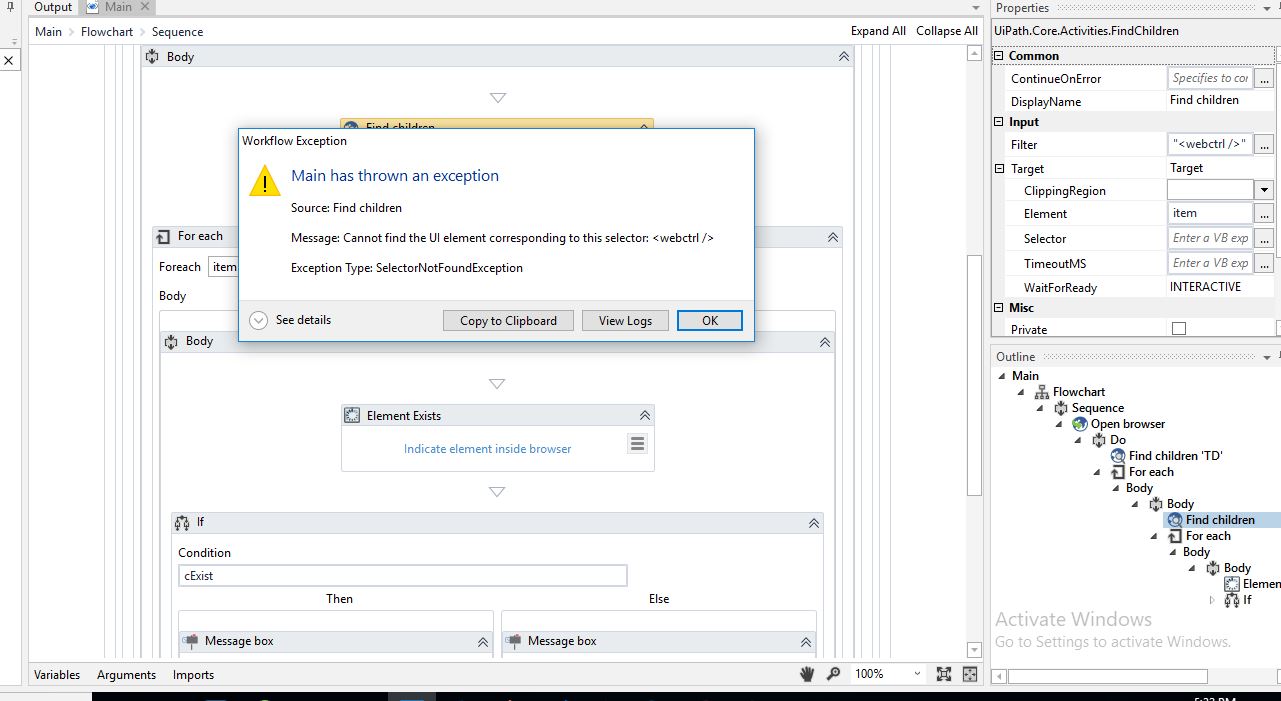Screen dimensions: 1281x701
Task: Open the ClippingRegion dropdown arrow
Action: [x=1265, y=190]
